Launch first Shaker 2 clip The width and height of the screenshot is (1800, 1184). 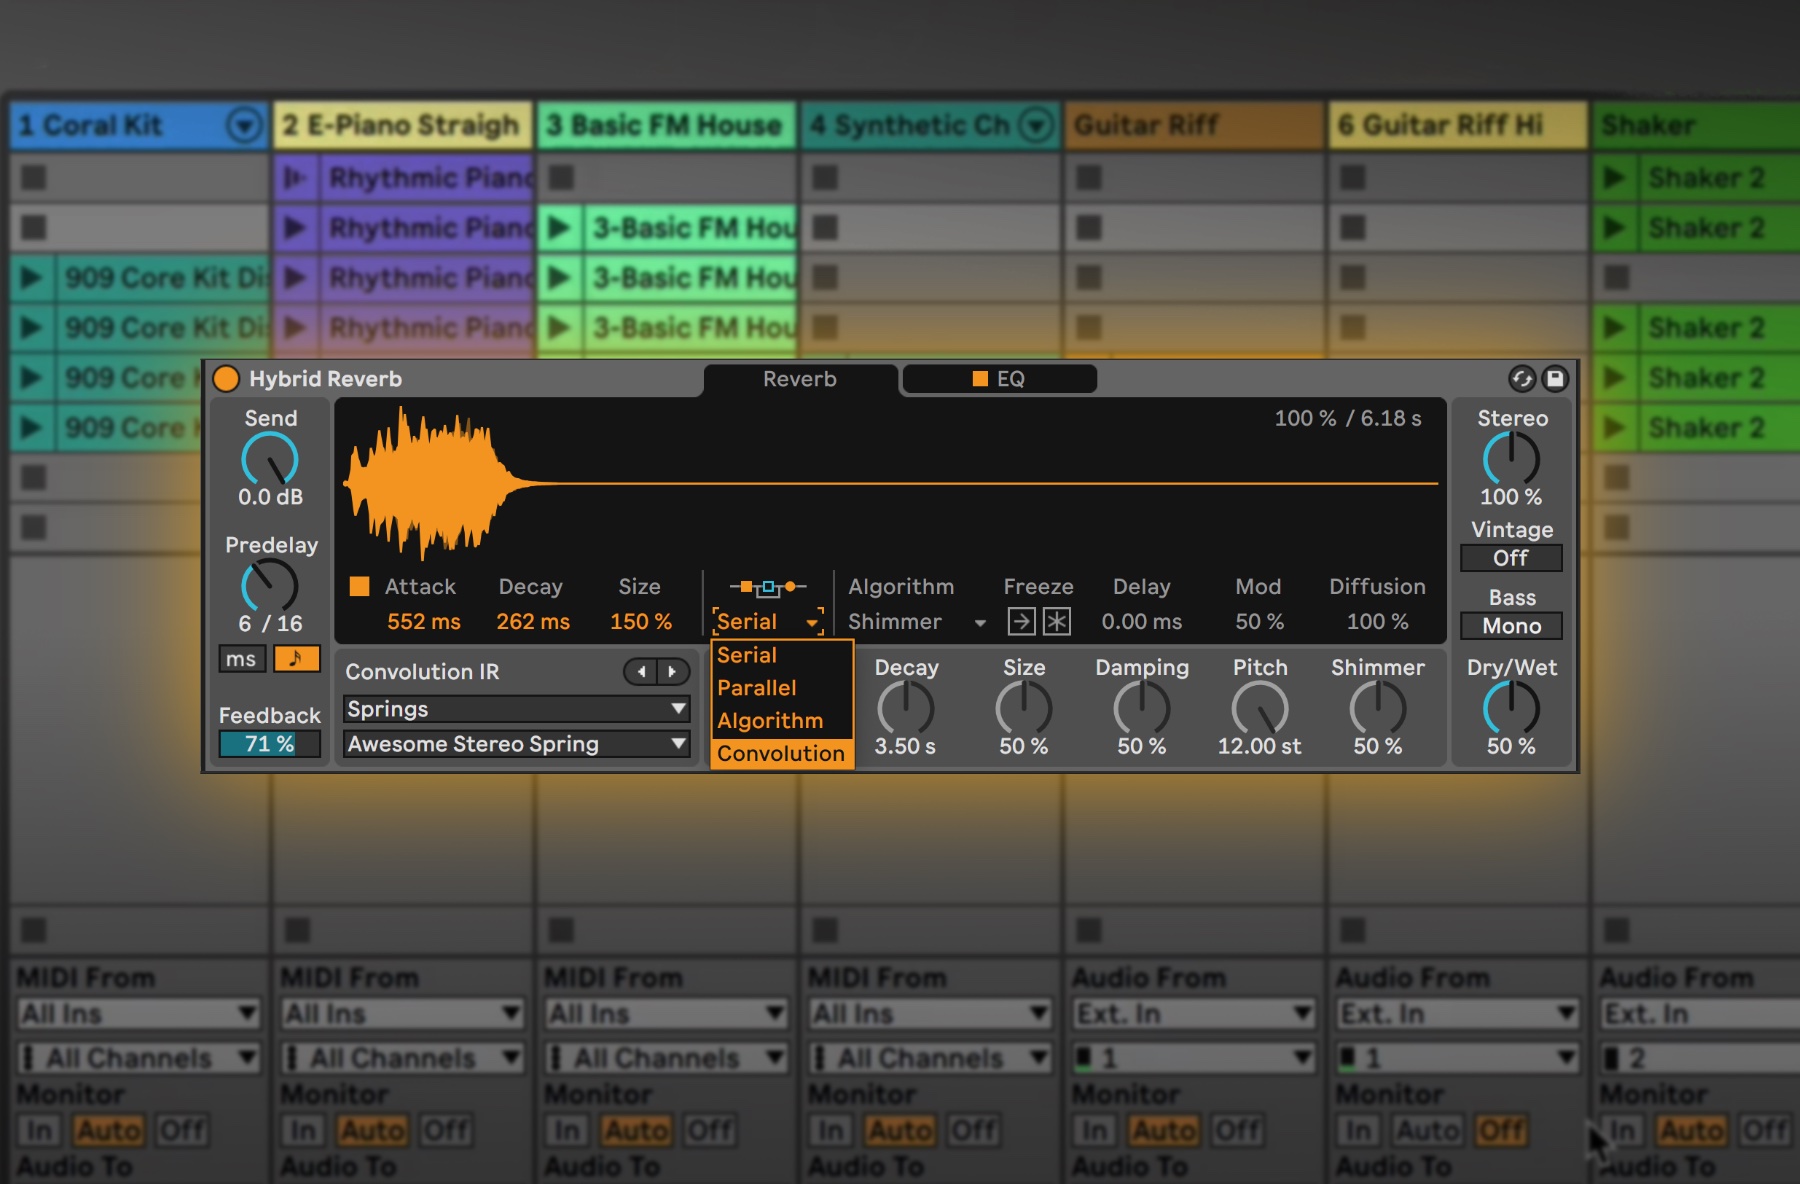(1613, 178)
